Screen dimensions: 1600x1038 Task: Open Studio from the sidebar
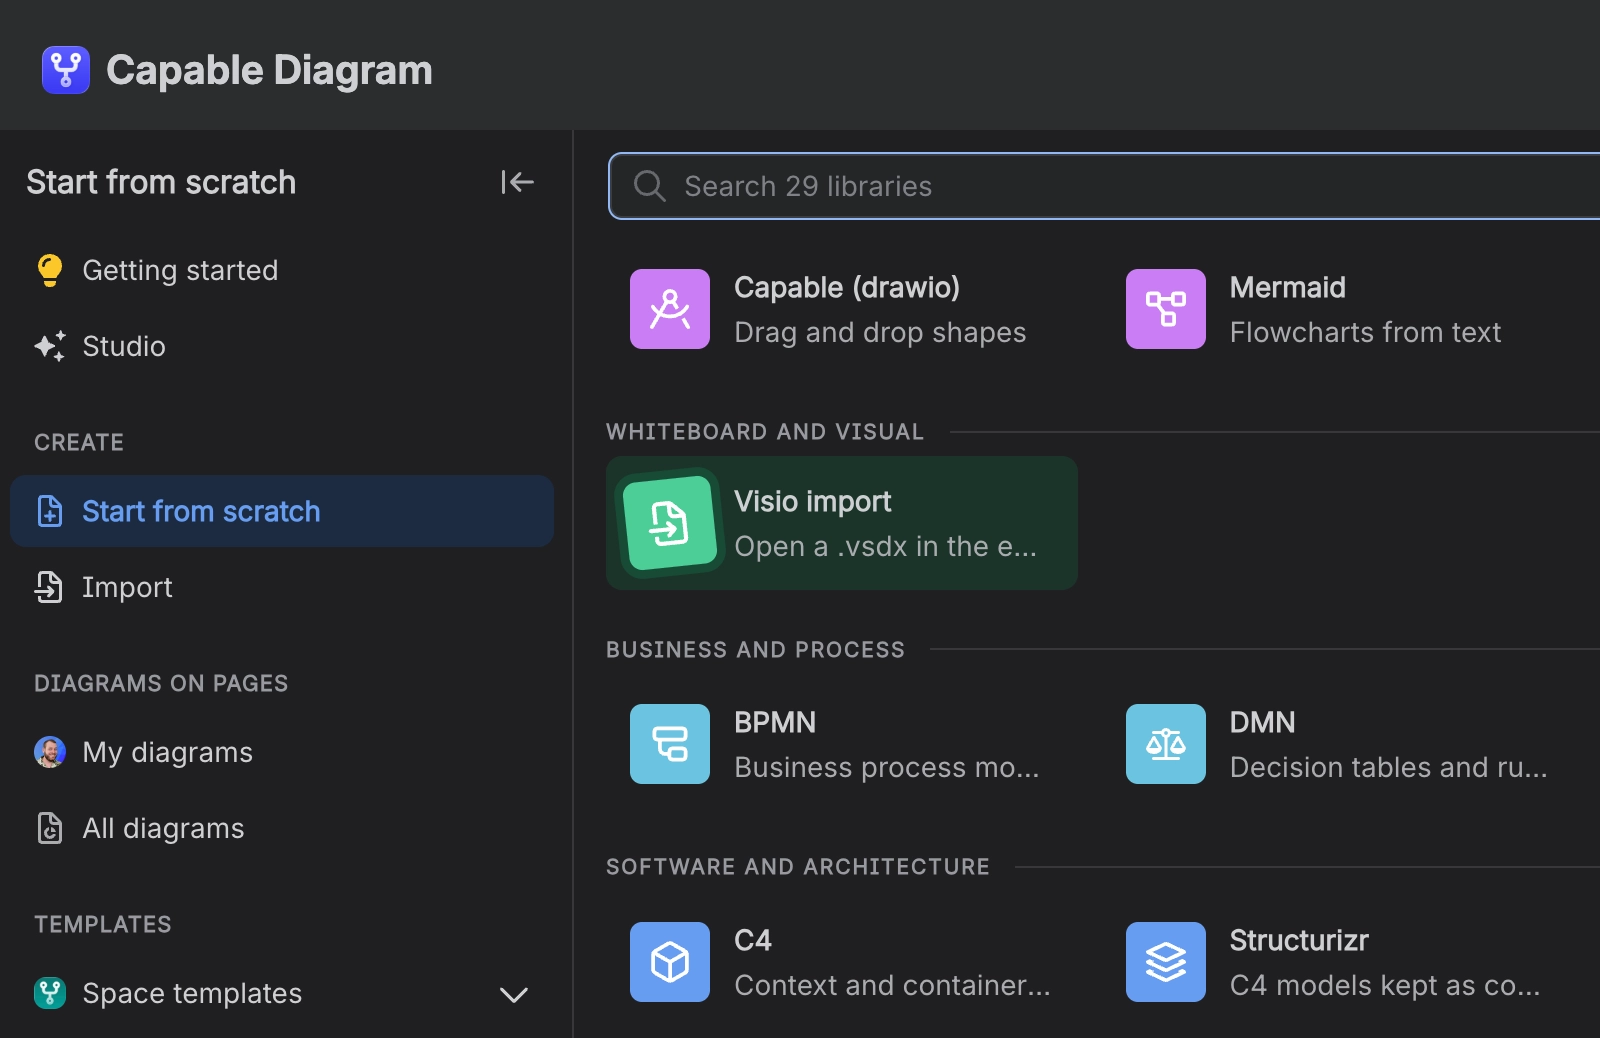(282, 346)
